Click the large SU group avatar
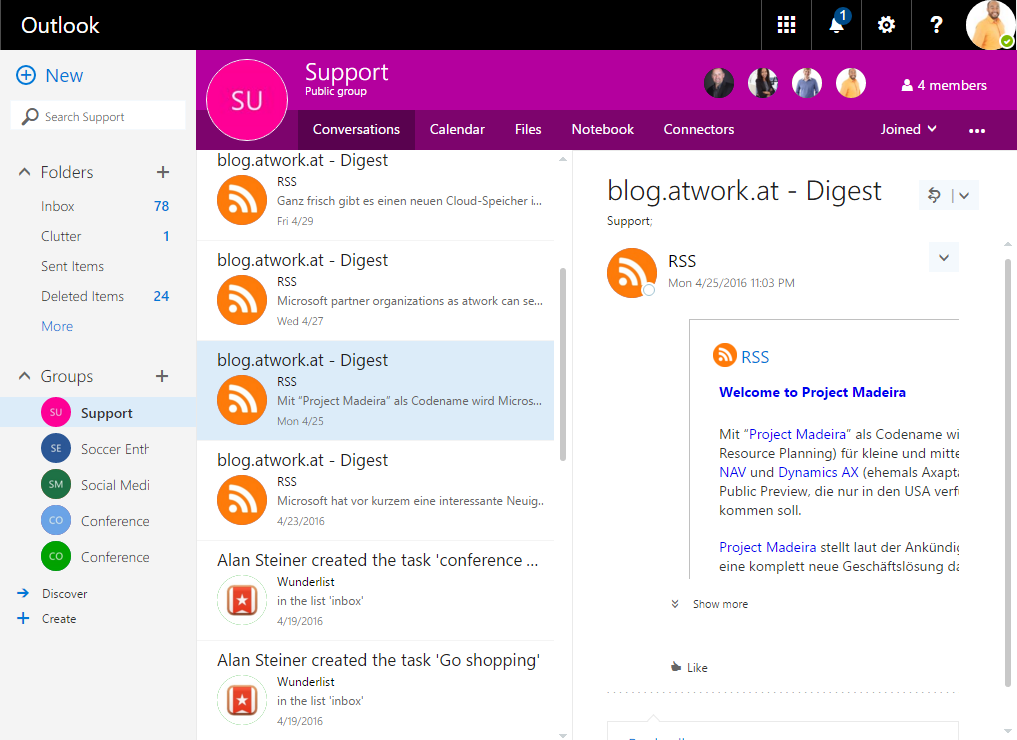 247,100
